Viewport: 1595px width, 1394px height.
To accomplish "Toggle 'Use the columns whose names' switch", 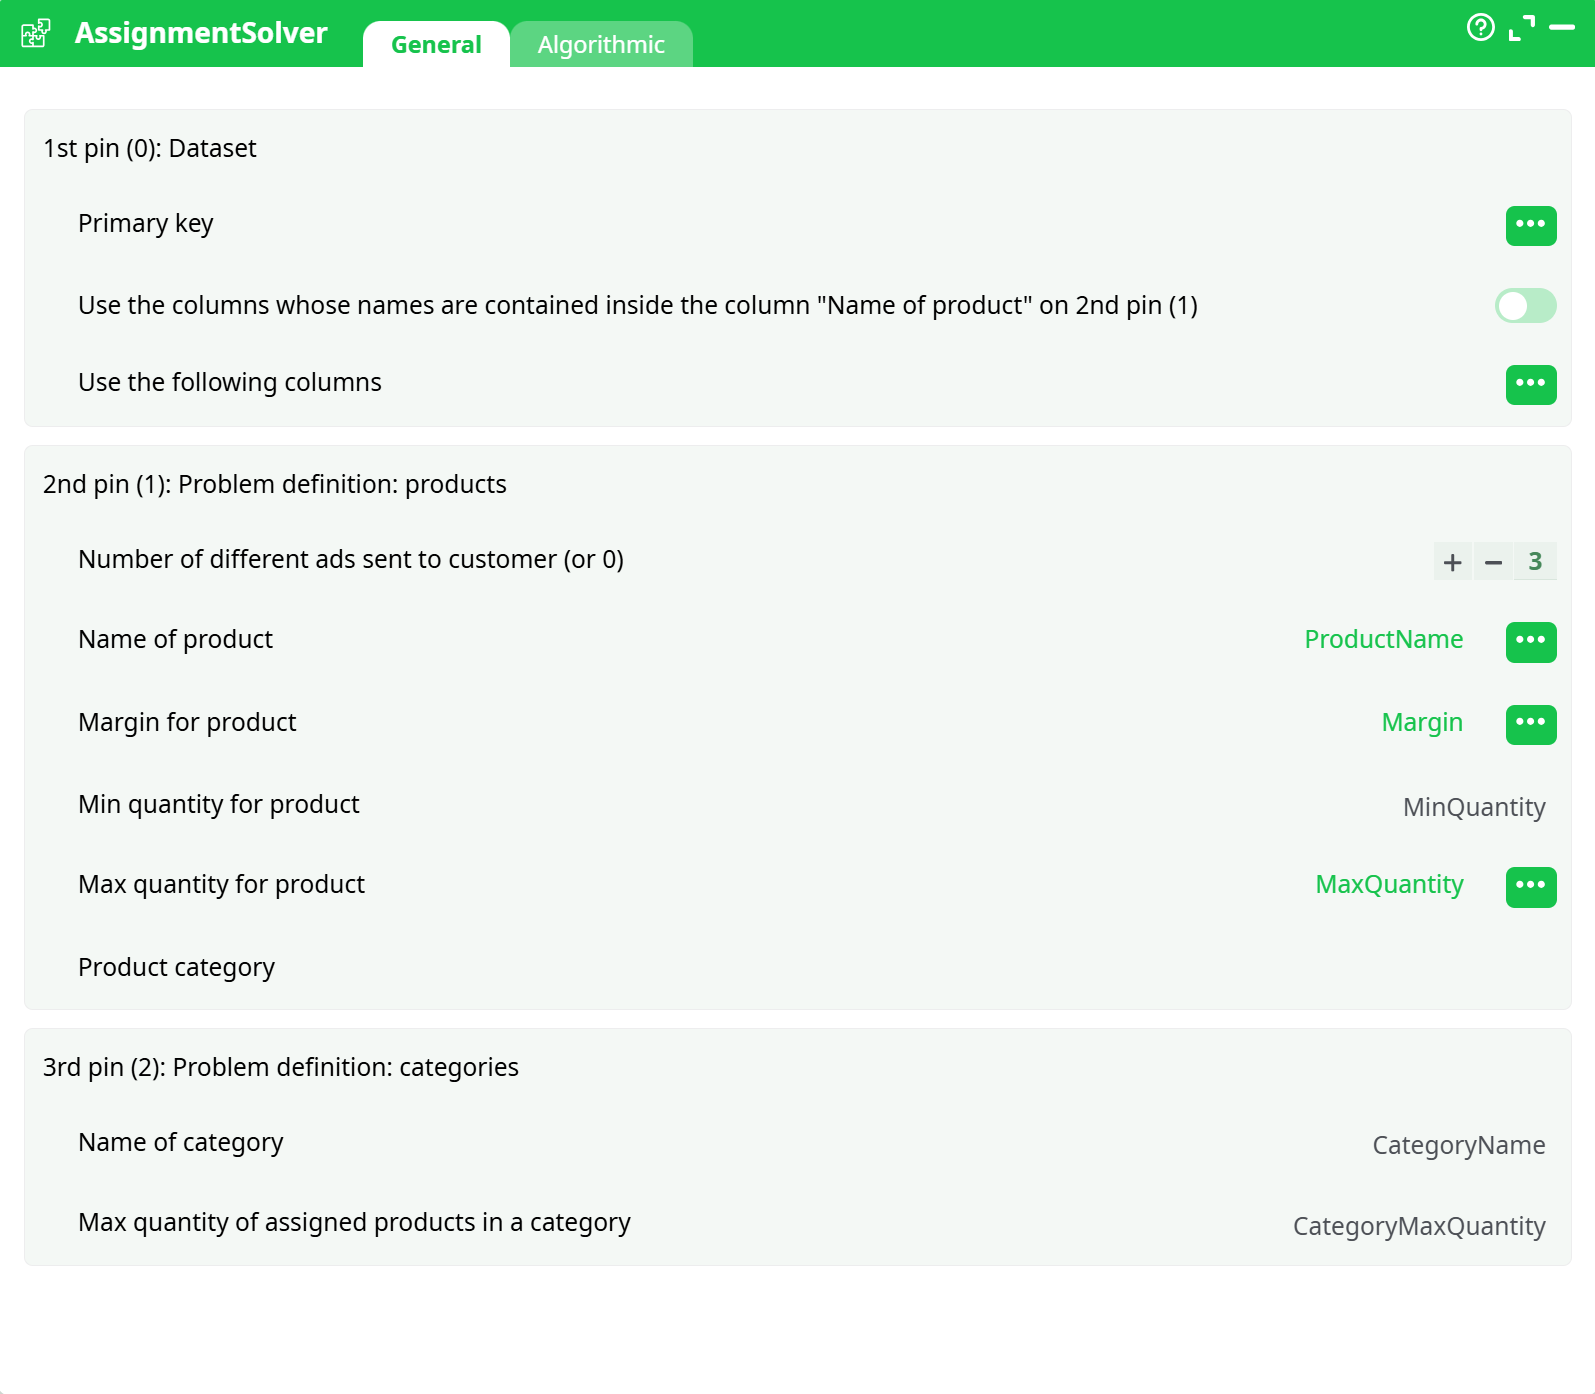I will point(1525,306).
